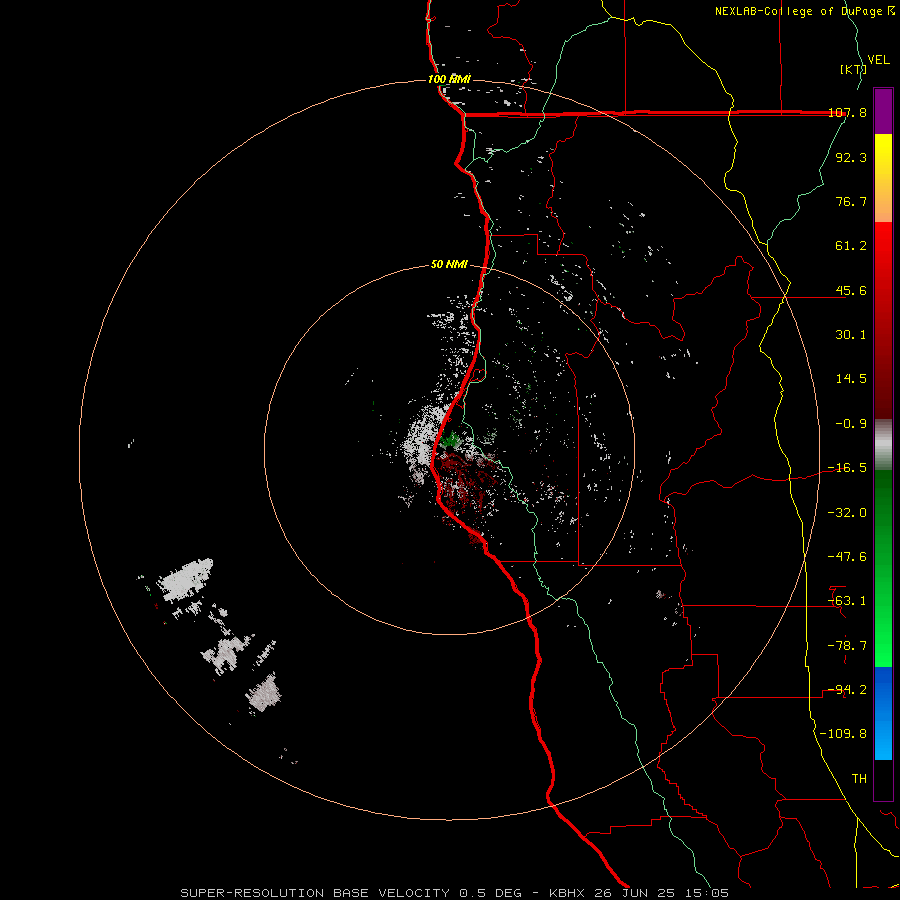Viewport: 900px width, 900px height.
Task: Click the 100 NMI range ring label
Action: click(449, 79)
